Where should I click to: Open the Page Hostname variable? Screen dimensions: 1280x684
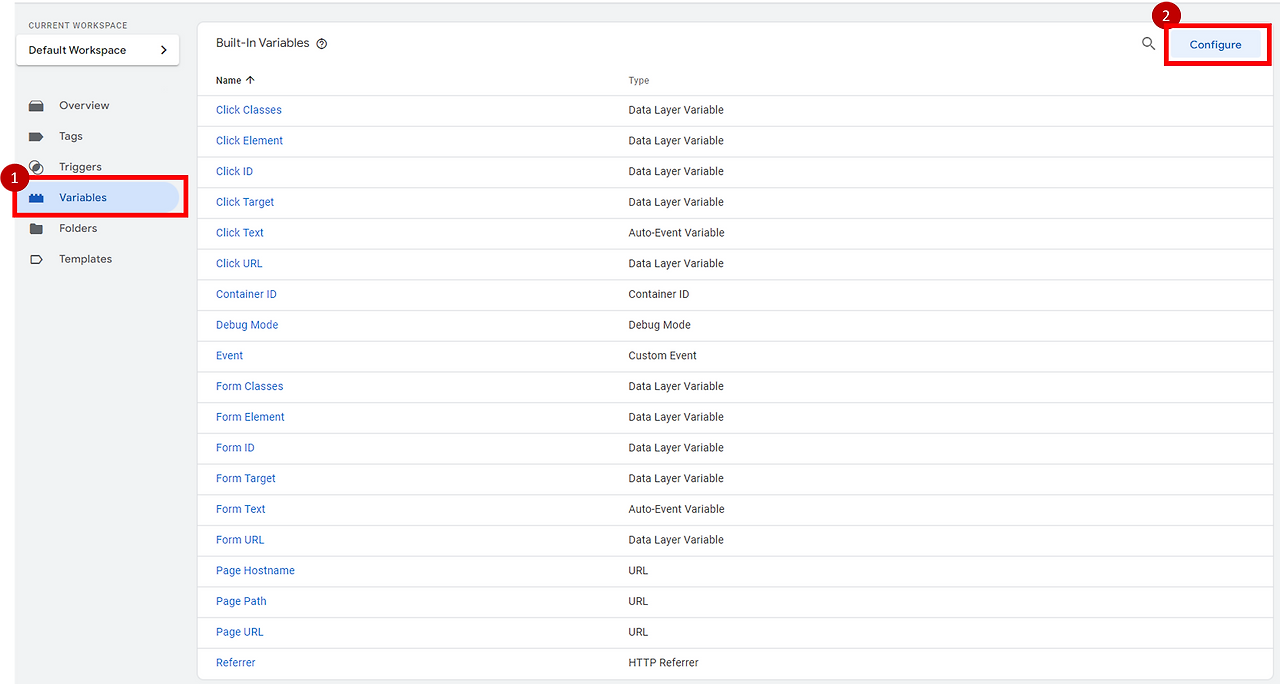pyautogui.click(x=255, y=570)
